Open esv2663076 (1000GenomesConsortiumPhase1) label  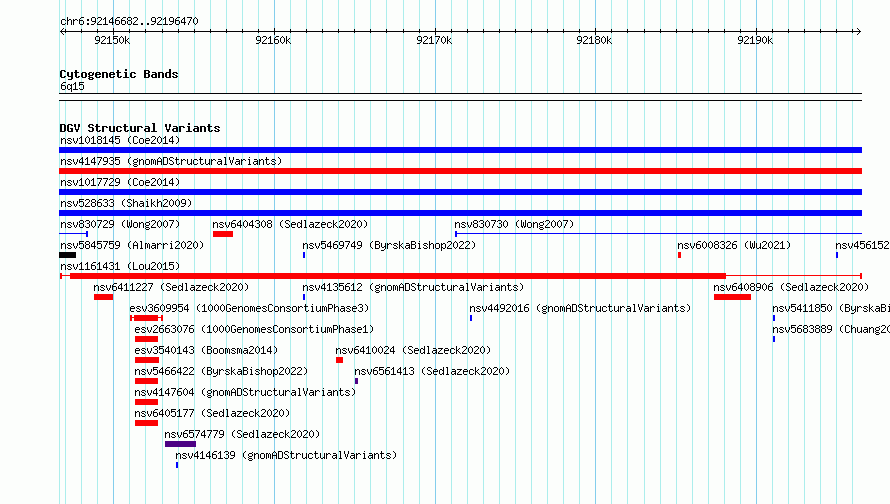(254, 329)
